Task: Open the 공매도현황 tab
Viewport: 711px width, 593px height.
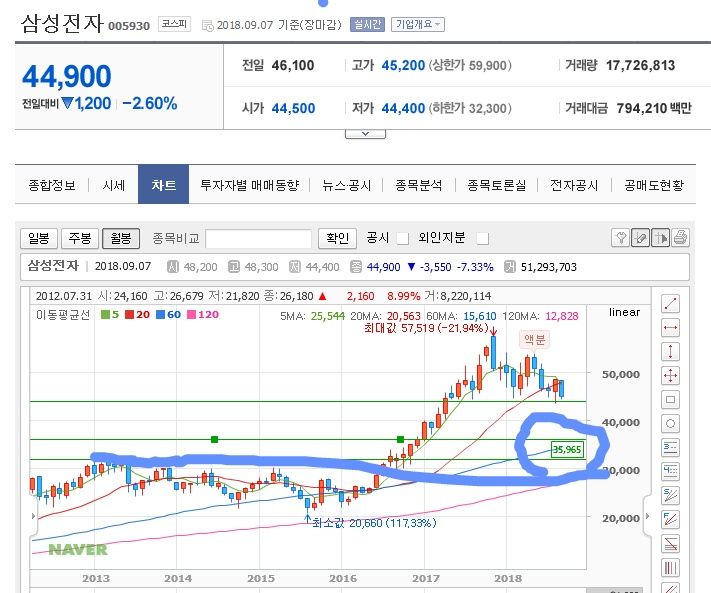Action: tap(654, 185)
